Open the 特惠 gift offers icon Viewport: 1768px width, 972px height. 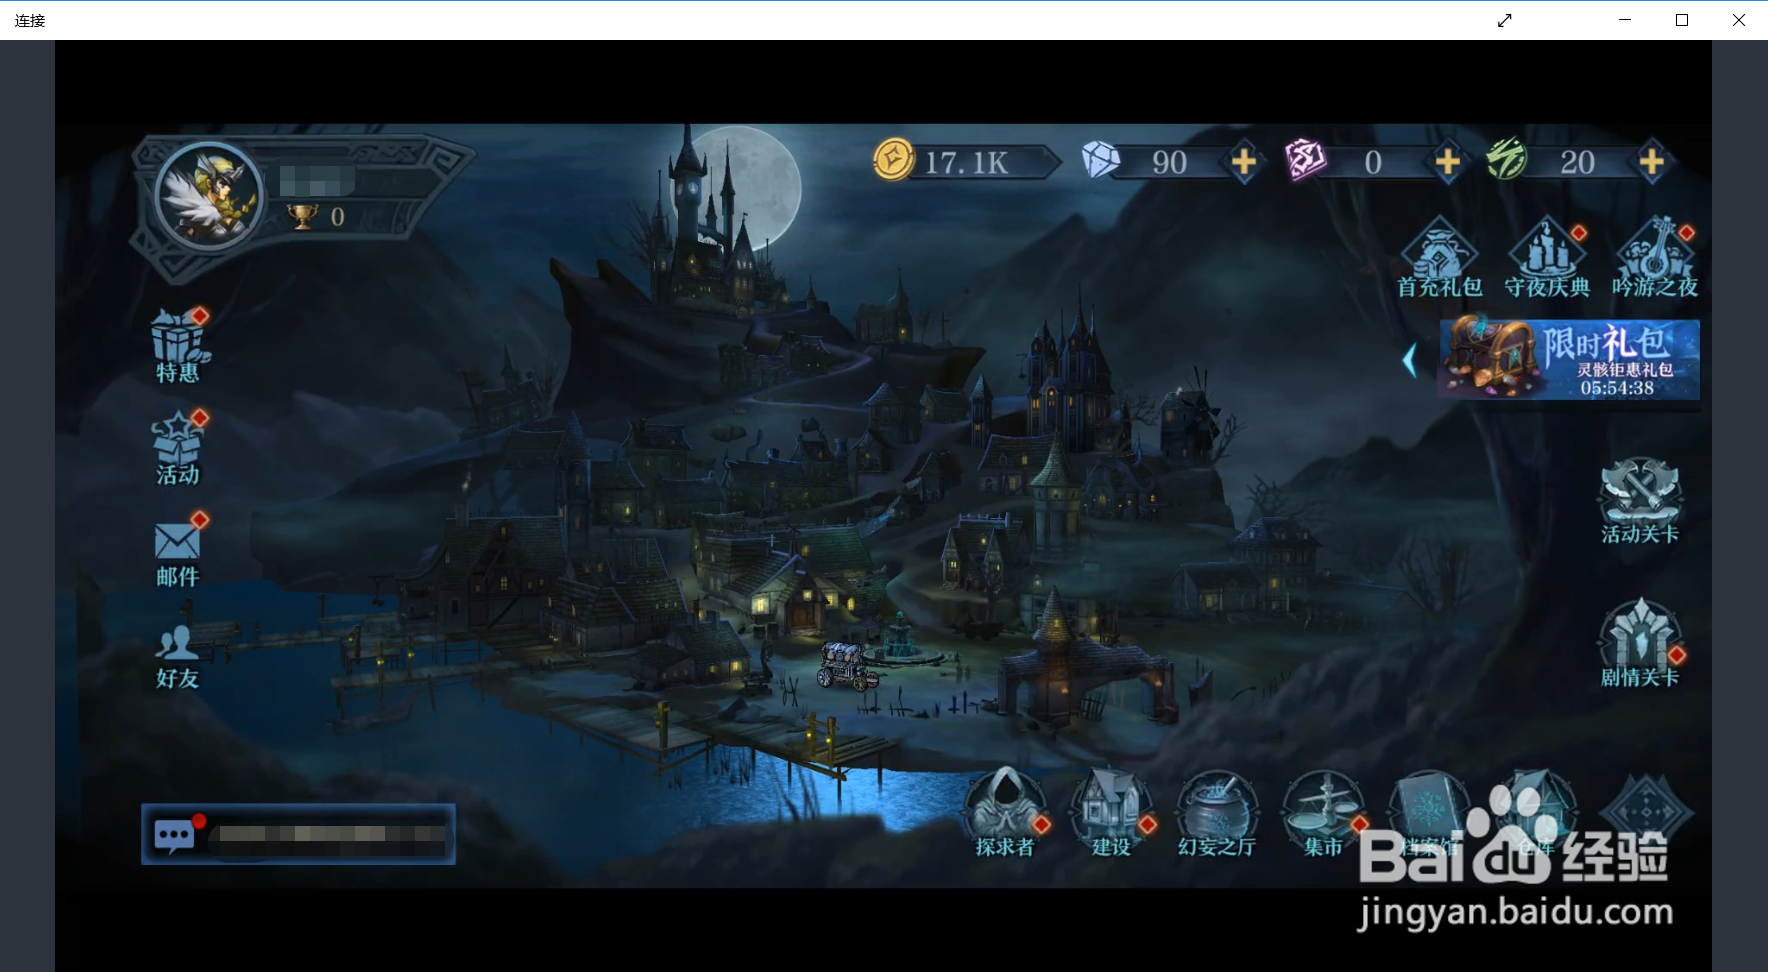(x=178, y=345)
